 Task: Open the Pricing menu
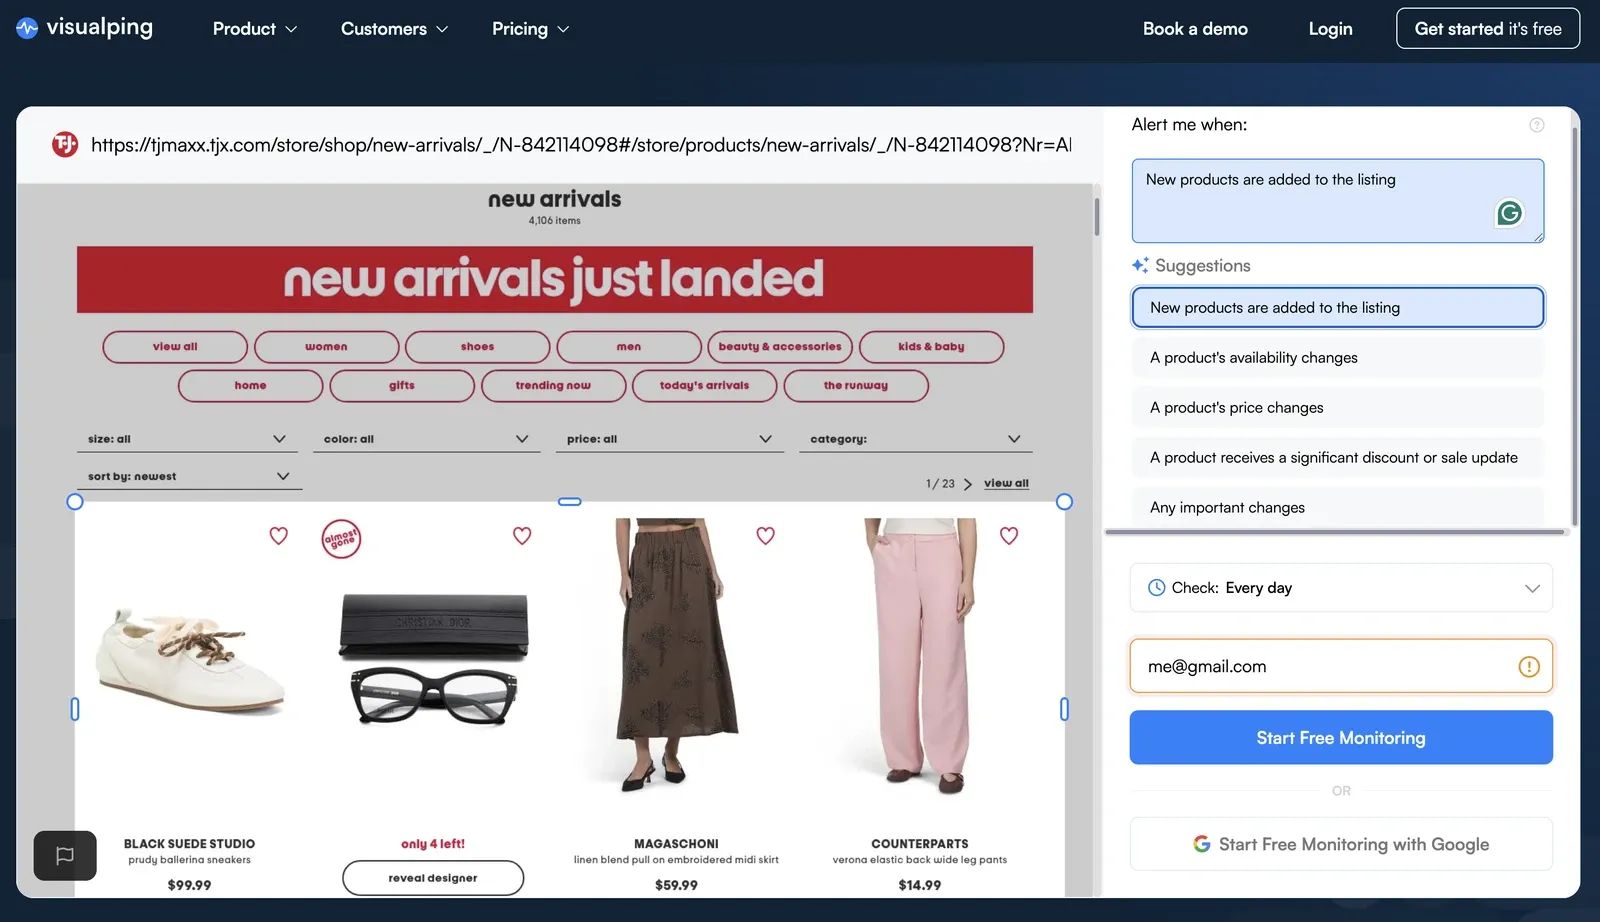tap(530, 29)
